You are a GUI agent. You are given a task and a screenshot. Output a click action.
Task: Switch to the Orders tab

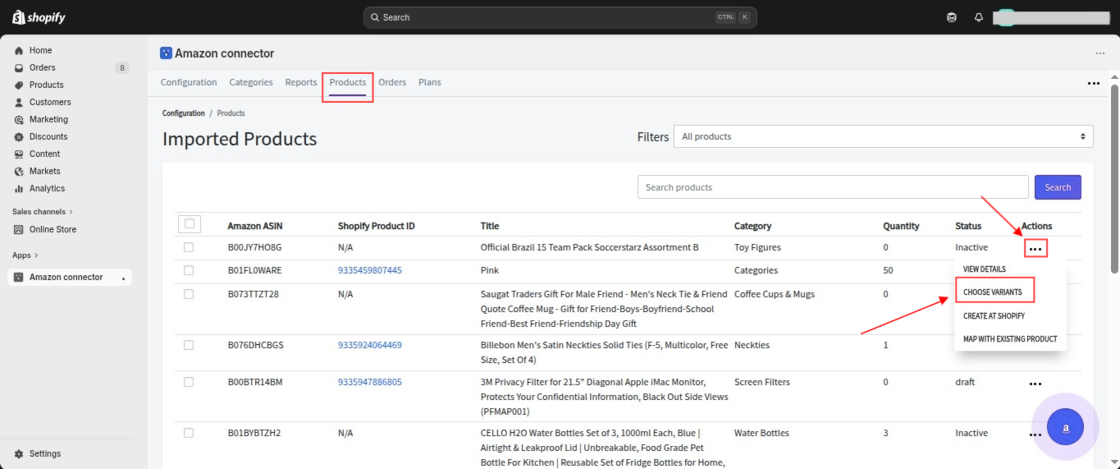coord(392,82)
